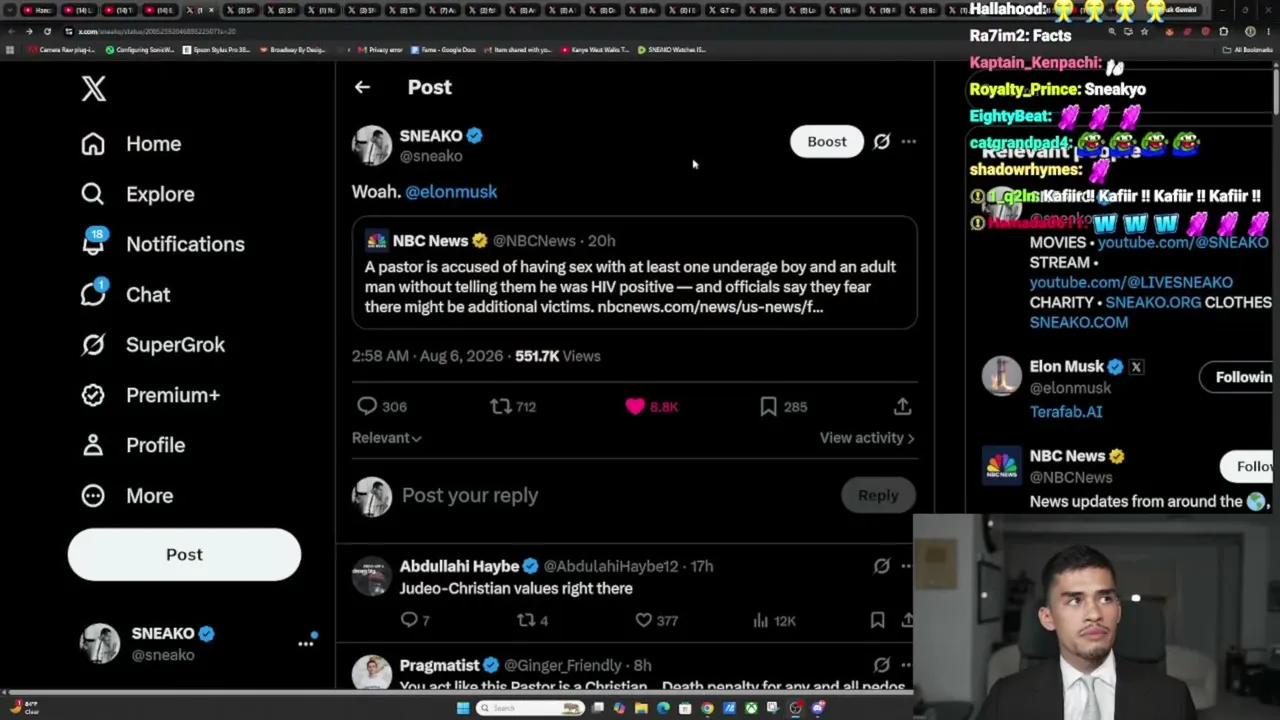
Task: Open the Home page from sidebar
Action: [131, 144]
